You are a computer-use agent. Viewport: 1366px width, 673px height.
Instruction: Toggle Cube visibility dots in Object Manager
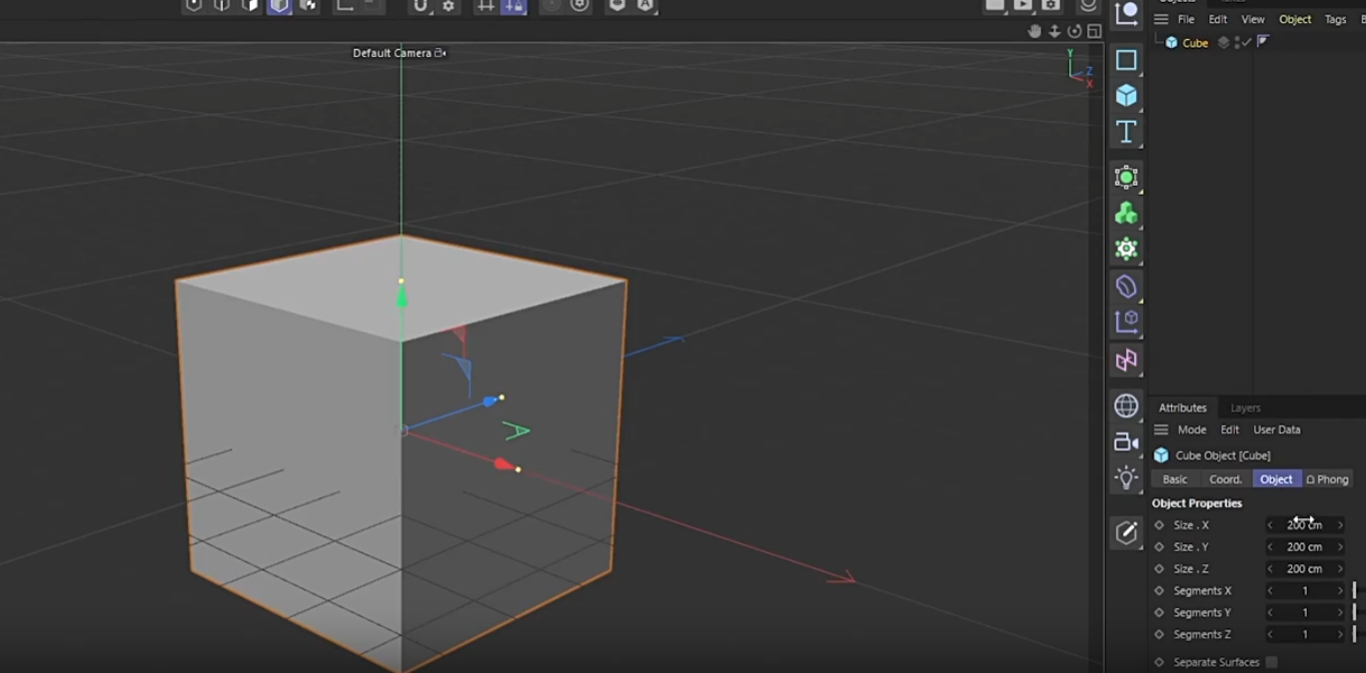(x=1237, y=43)
